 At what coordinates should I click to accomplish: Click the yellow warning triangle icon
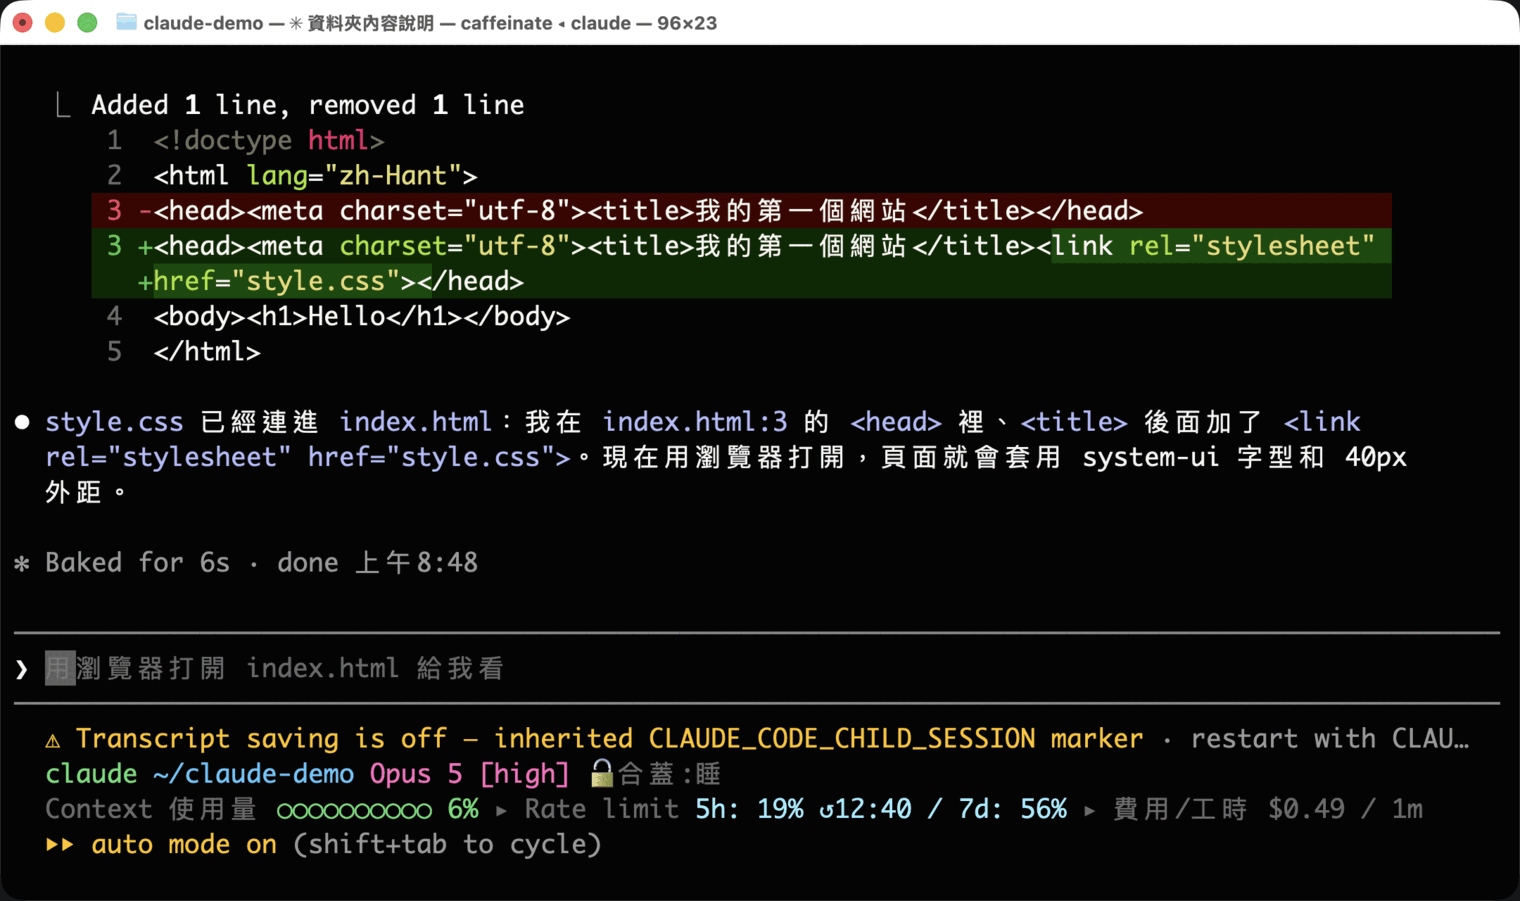(53, 740)
